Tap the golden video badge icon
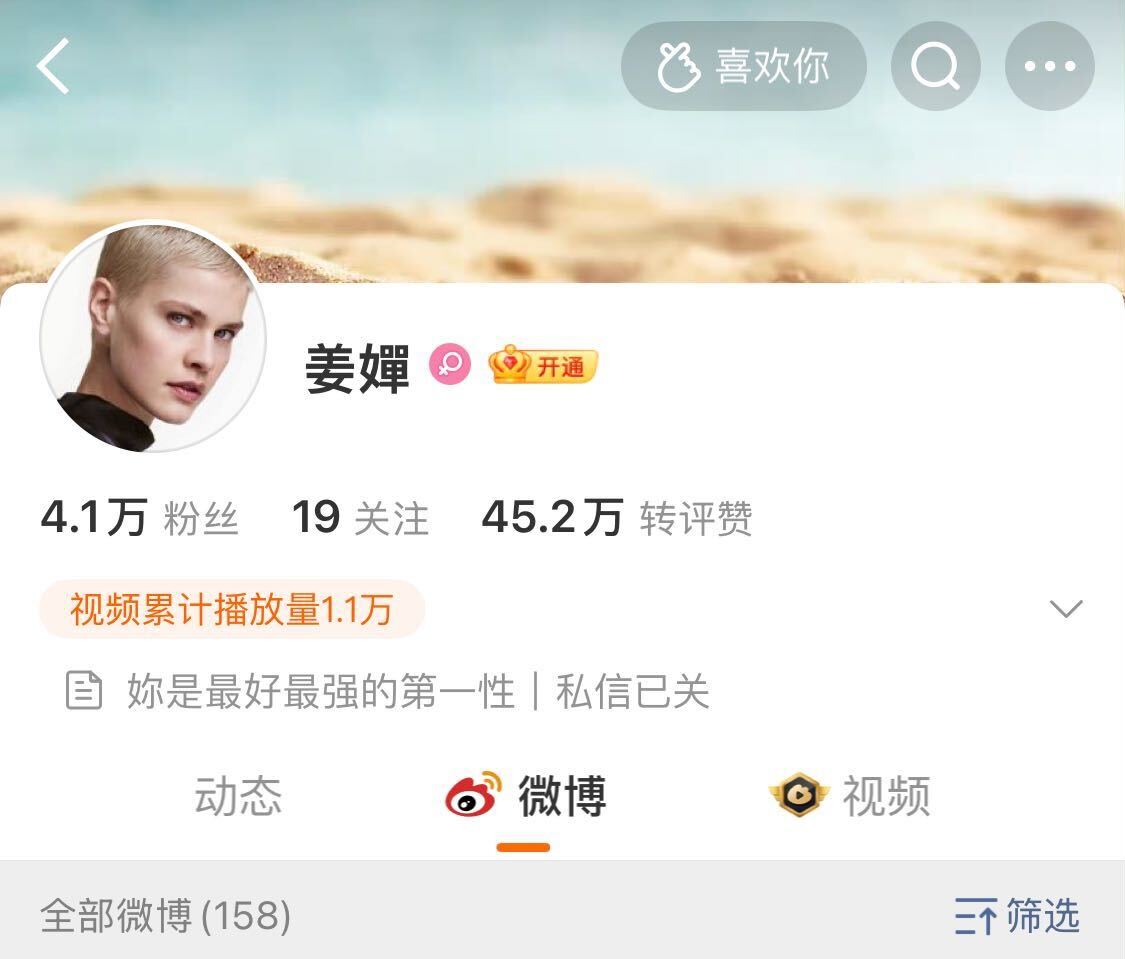Viewport: 1125px width, 959px height. tap(799, 795)
